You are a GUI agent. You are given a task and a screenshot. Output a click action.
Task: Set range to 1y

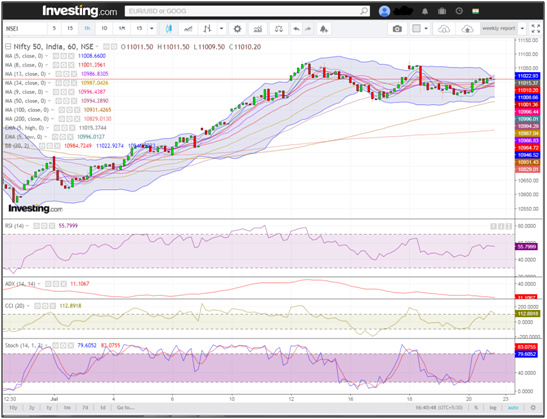click(x=49, y=407)
